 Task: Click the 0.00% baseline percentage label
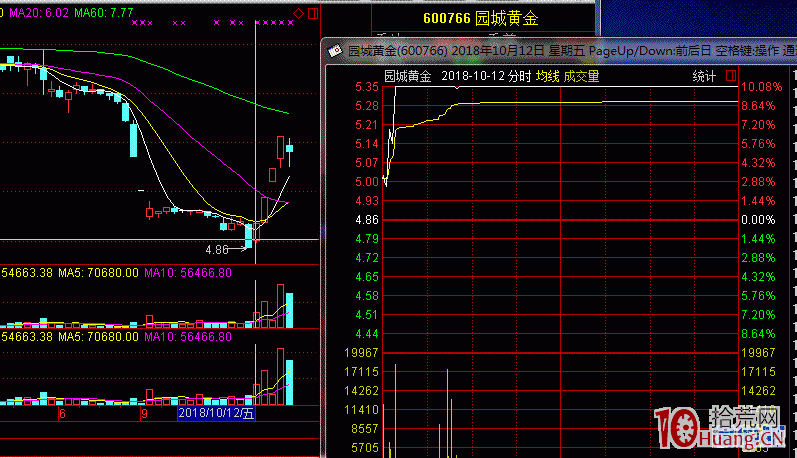pos(758,220)
